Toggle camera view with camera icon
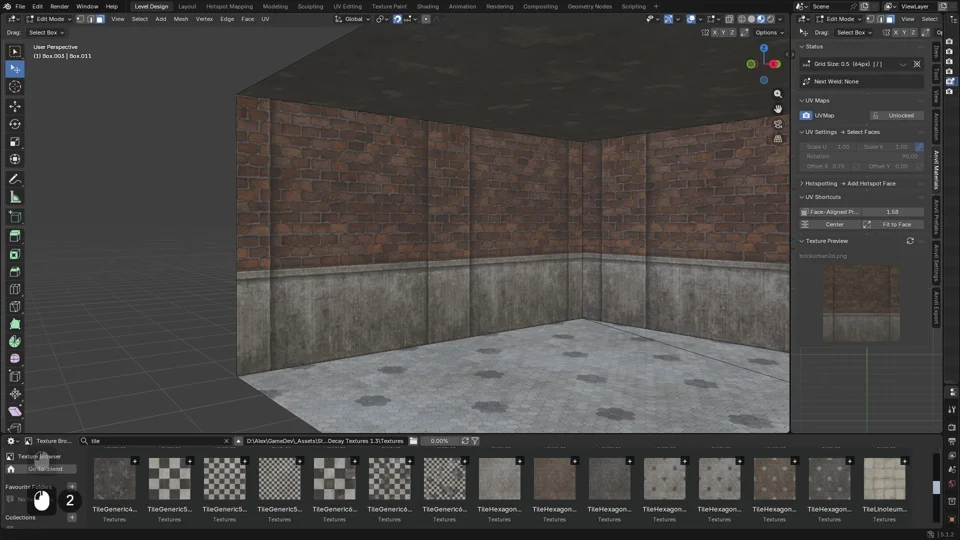Screen dimensions: 960x540 [x=778, y=124]
